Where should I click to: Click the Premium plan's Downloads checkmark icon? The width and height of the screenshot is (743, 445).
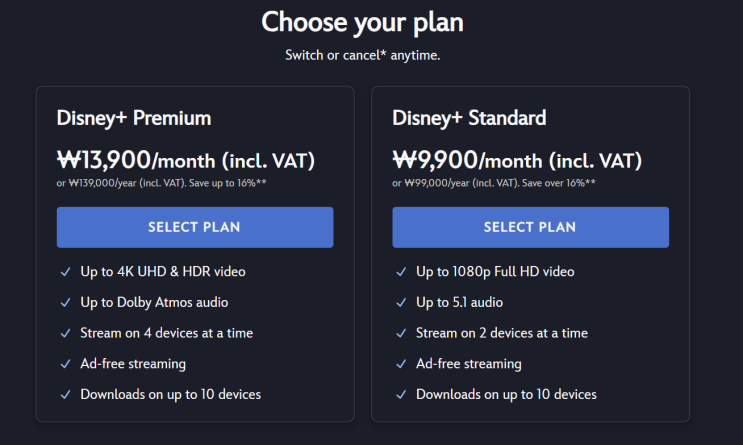[65, 395]
